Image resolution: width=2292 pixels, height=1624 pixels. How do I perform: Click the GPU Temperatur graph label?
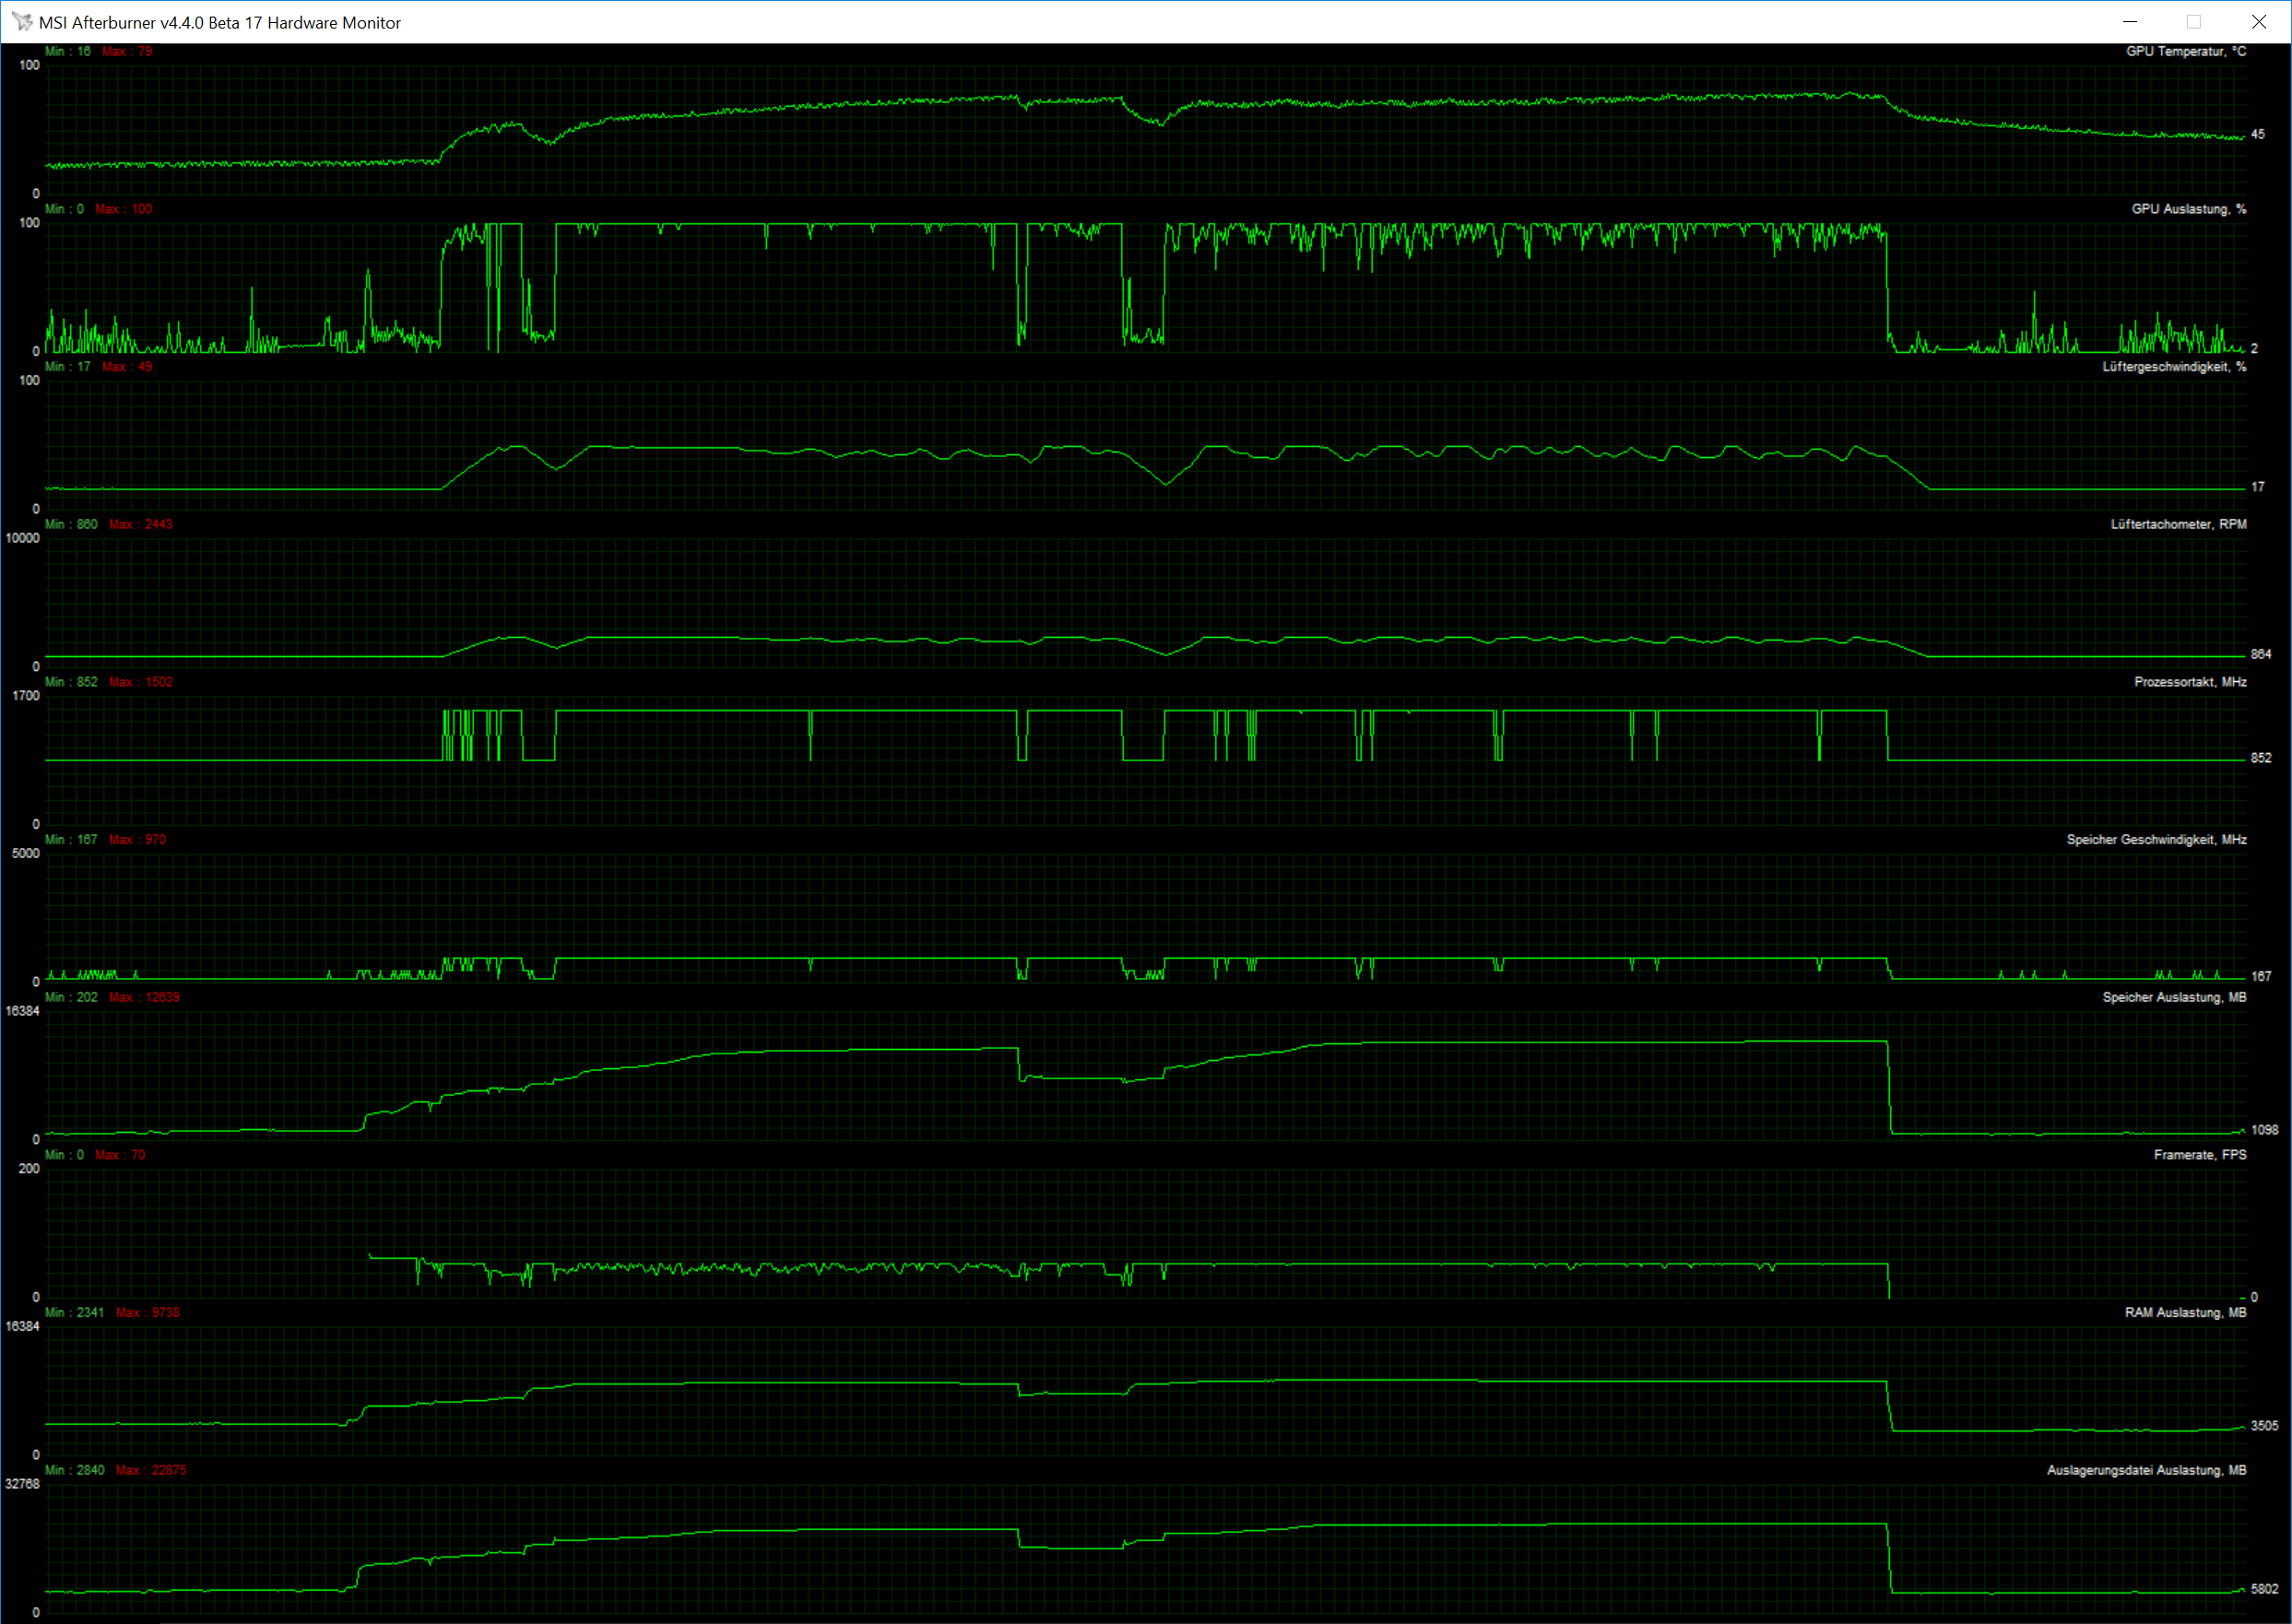[x=2185, y=51]
